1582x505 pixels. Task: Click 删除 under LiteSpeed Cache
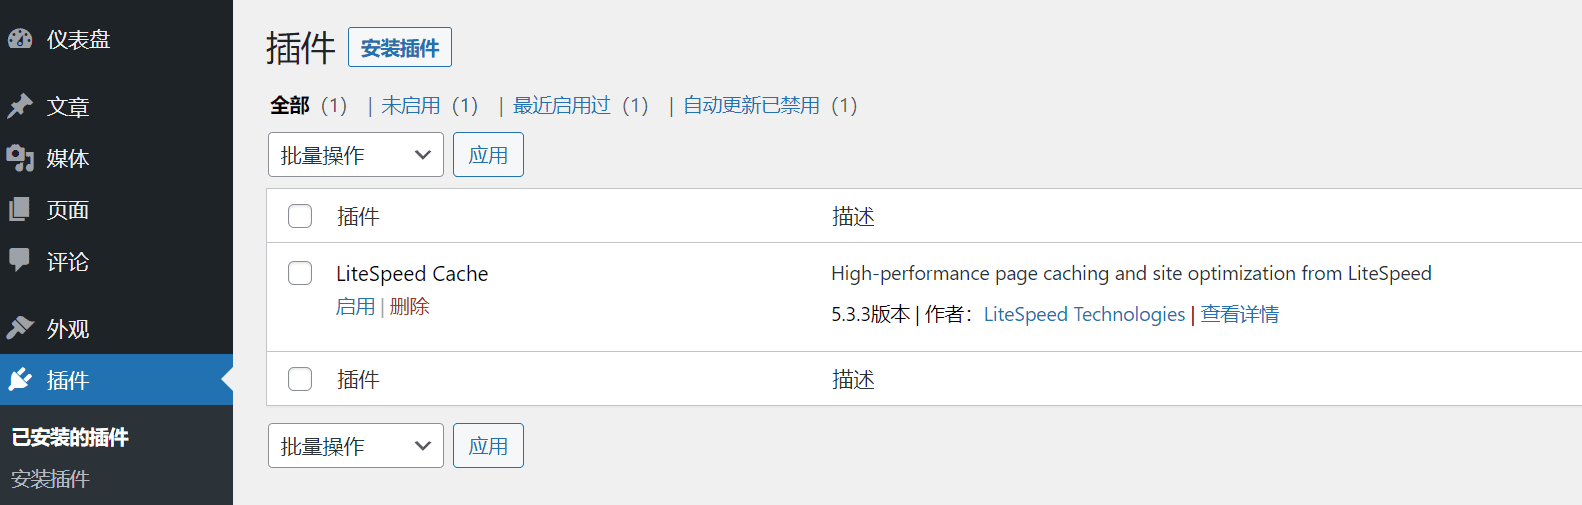[409, 306]
